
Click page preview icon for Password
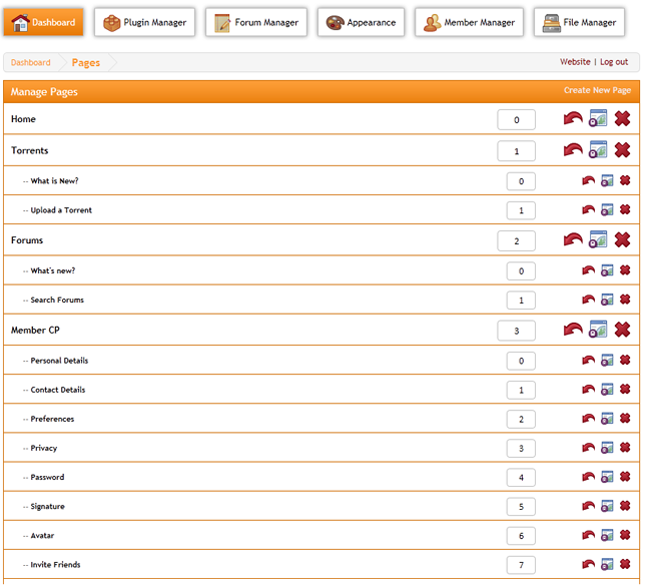(x=607, y=477)
